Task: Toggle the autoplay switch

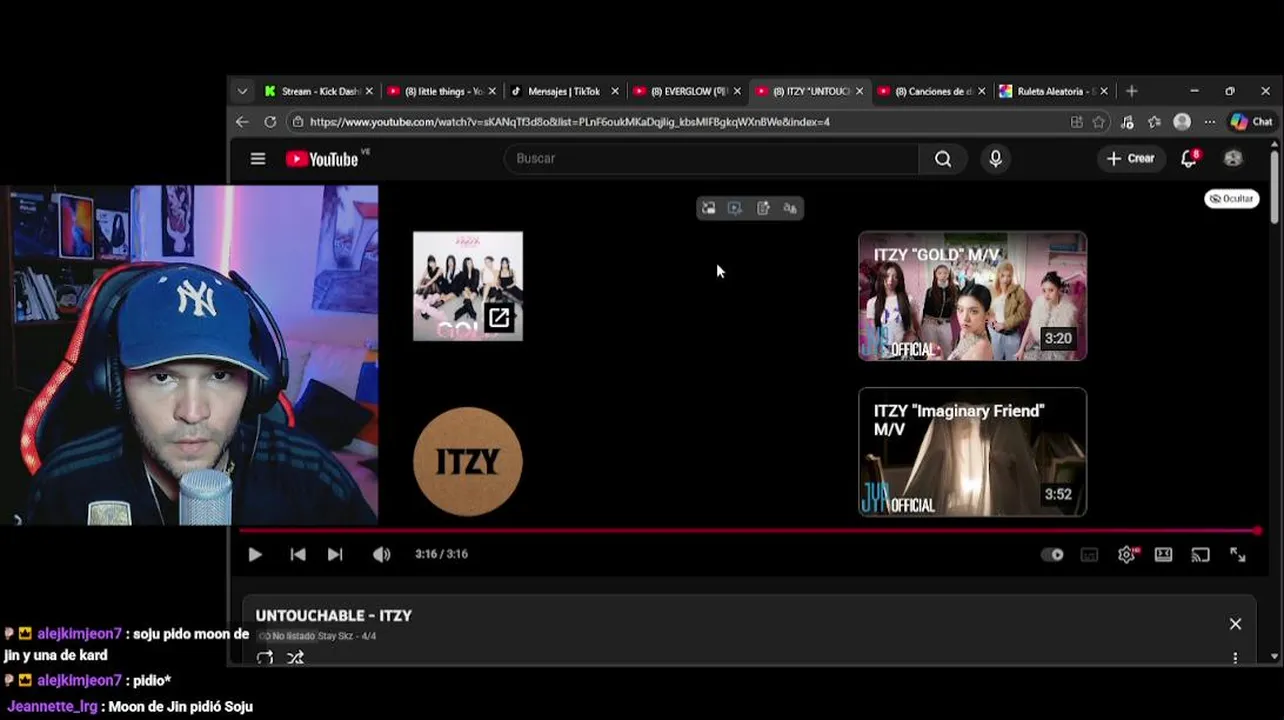Action: click(x=1052, y=555)
